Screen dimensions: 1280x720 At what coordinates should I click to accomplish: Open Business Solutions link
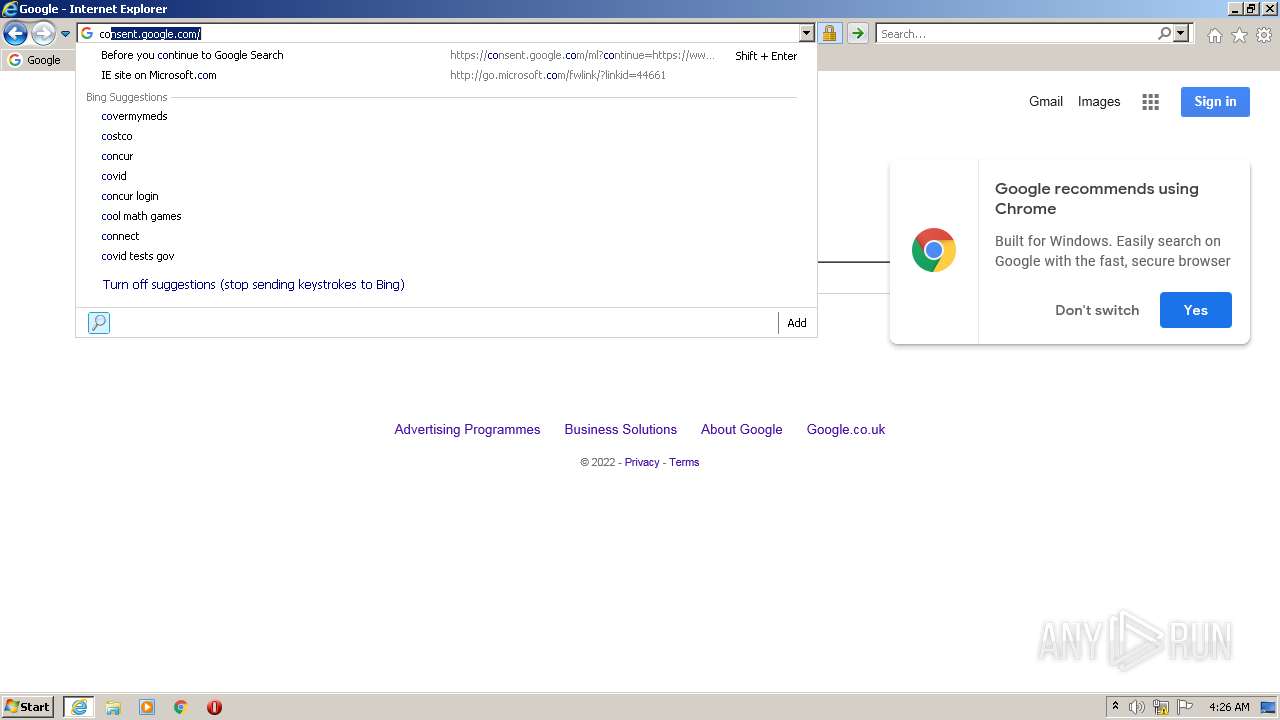pyautogui.click(x=620, y=429)
